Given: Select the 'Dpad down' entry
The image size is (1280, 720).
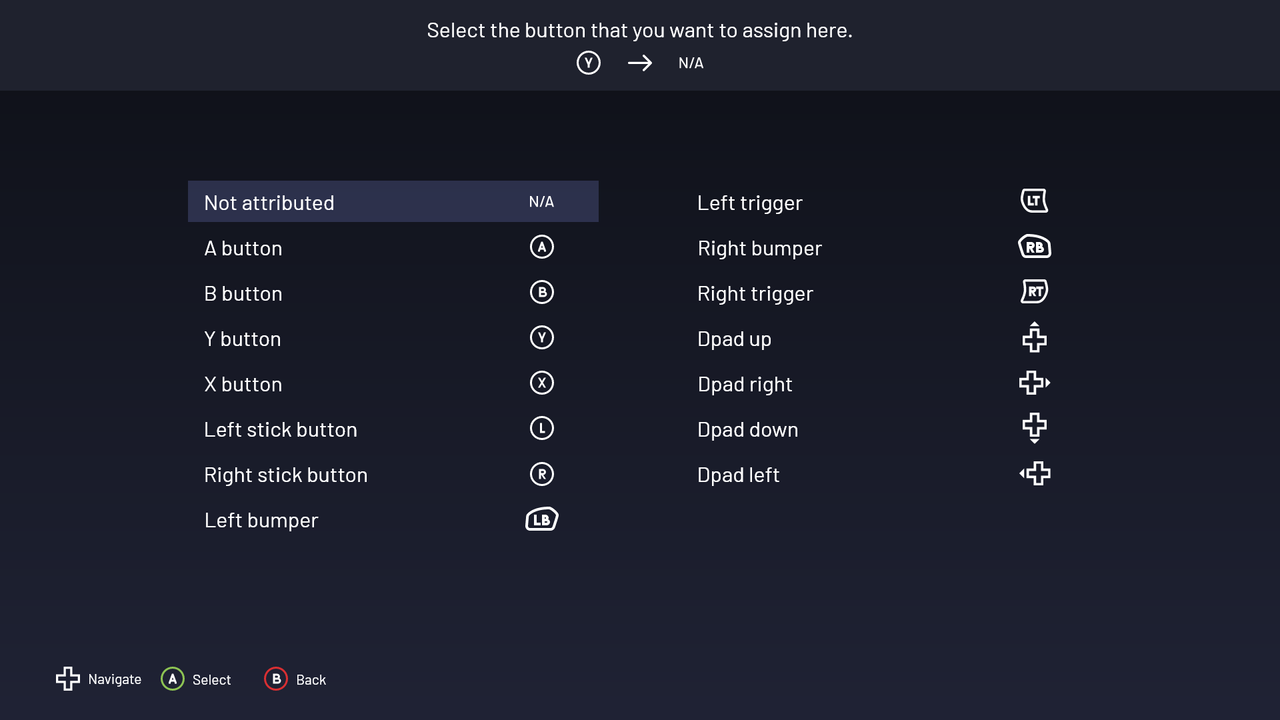Looking at the screenshot, I should tap(747, 430).
